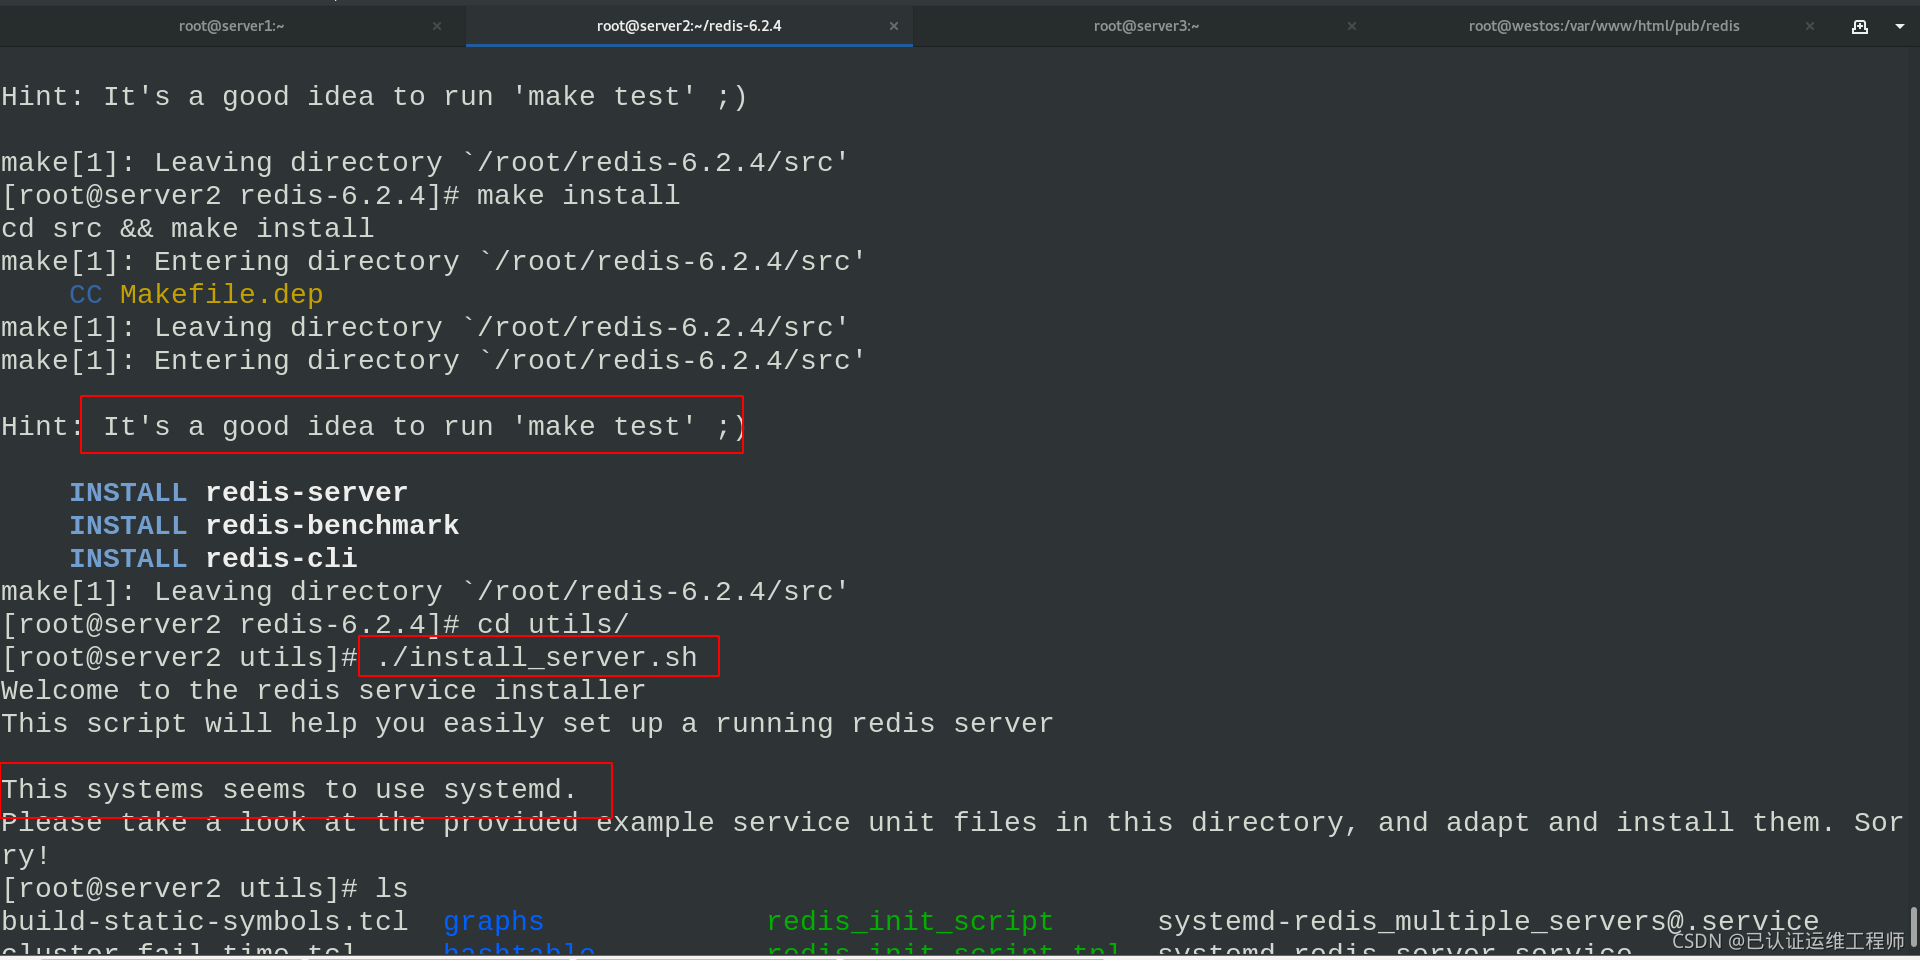Viewport: 1920px width, 960px height.
Task: Click 'INSTALL redis-cli' line
Action: click(x=213, y=558)
